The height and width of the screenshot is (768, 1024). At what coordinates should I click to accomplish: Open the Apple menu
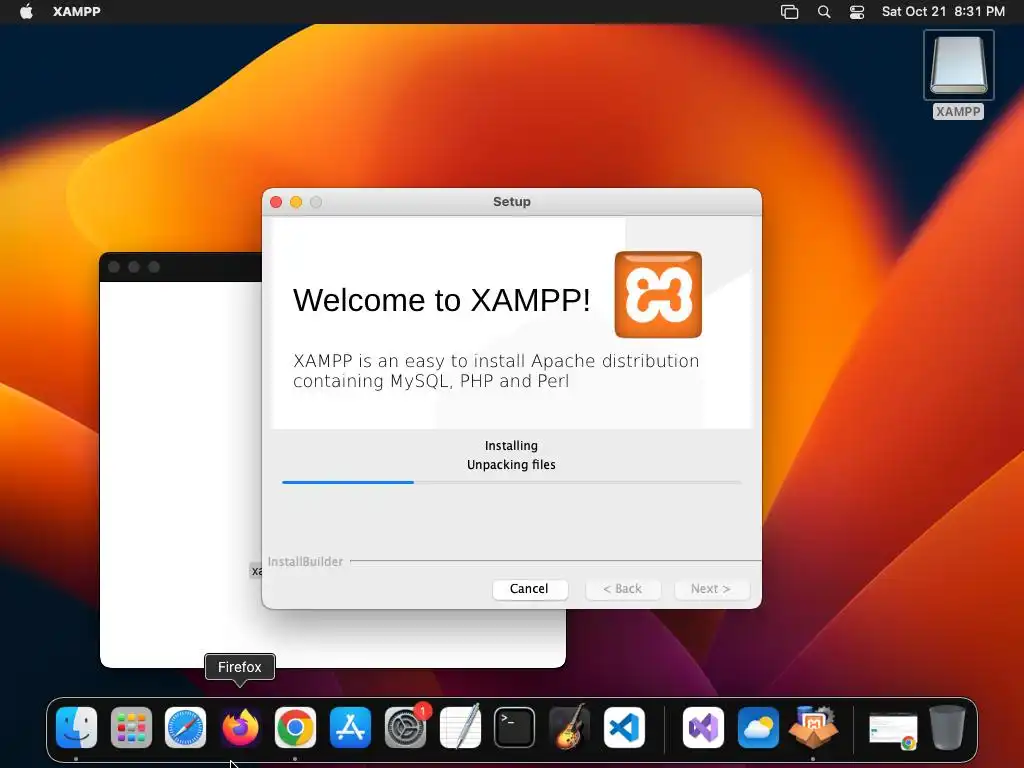point(26,11)
